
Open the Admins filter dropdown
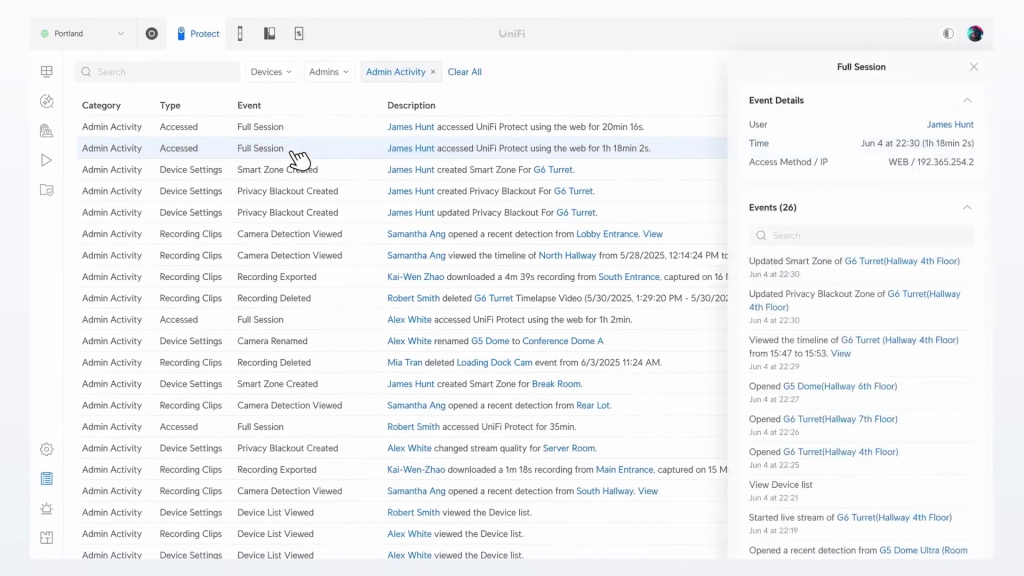[329, 72]
